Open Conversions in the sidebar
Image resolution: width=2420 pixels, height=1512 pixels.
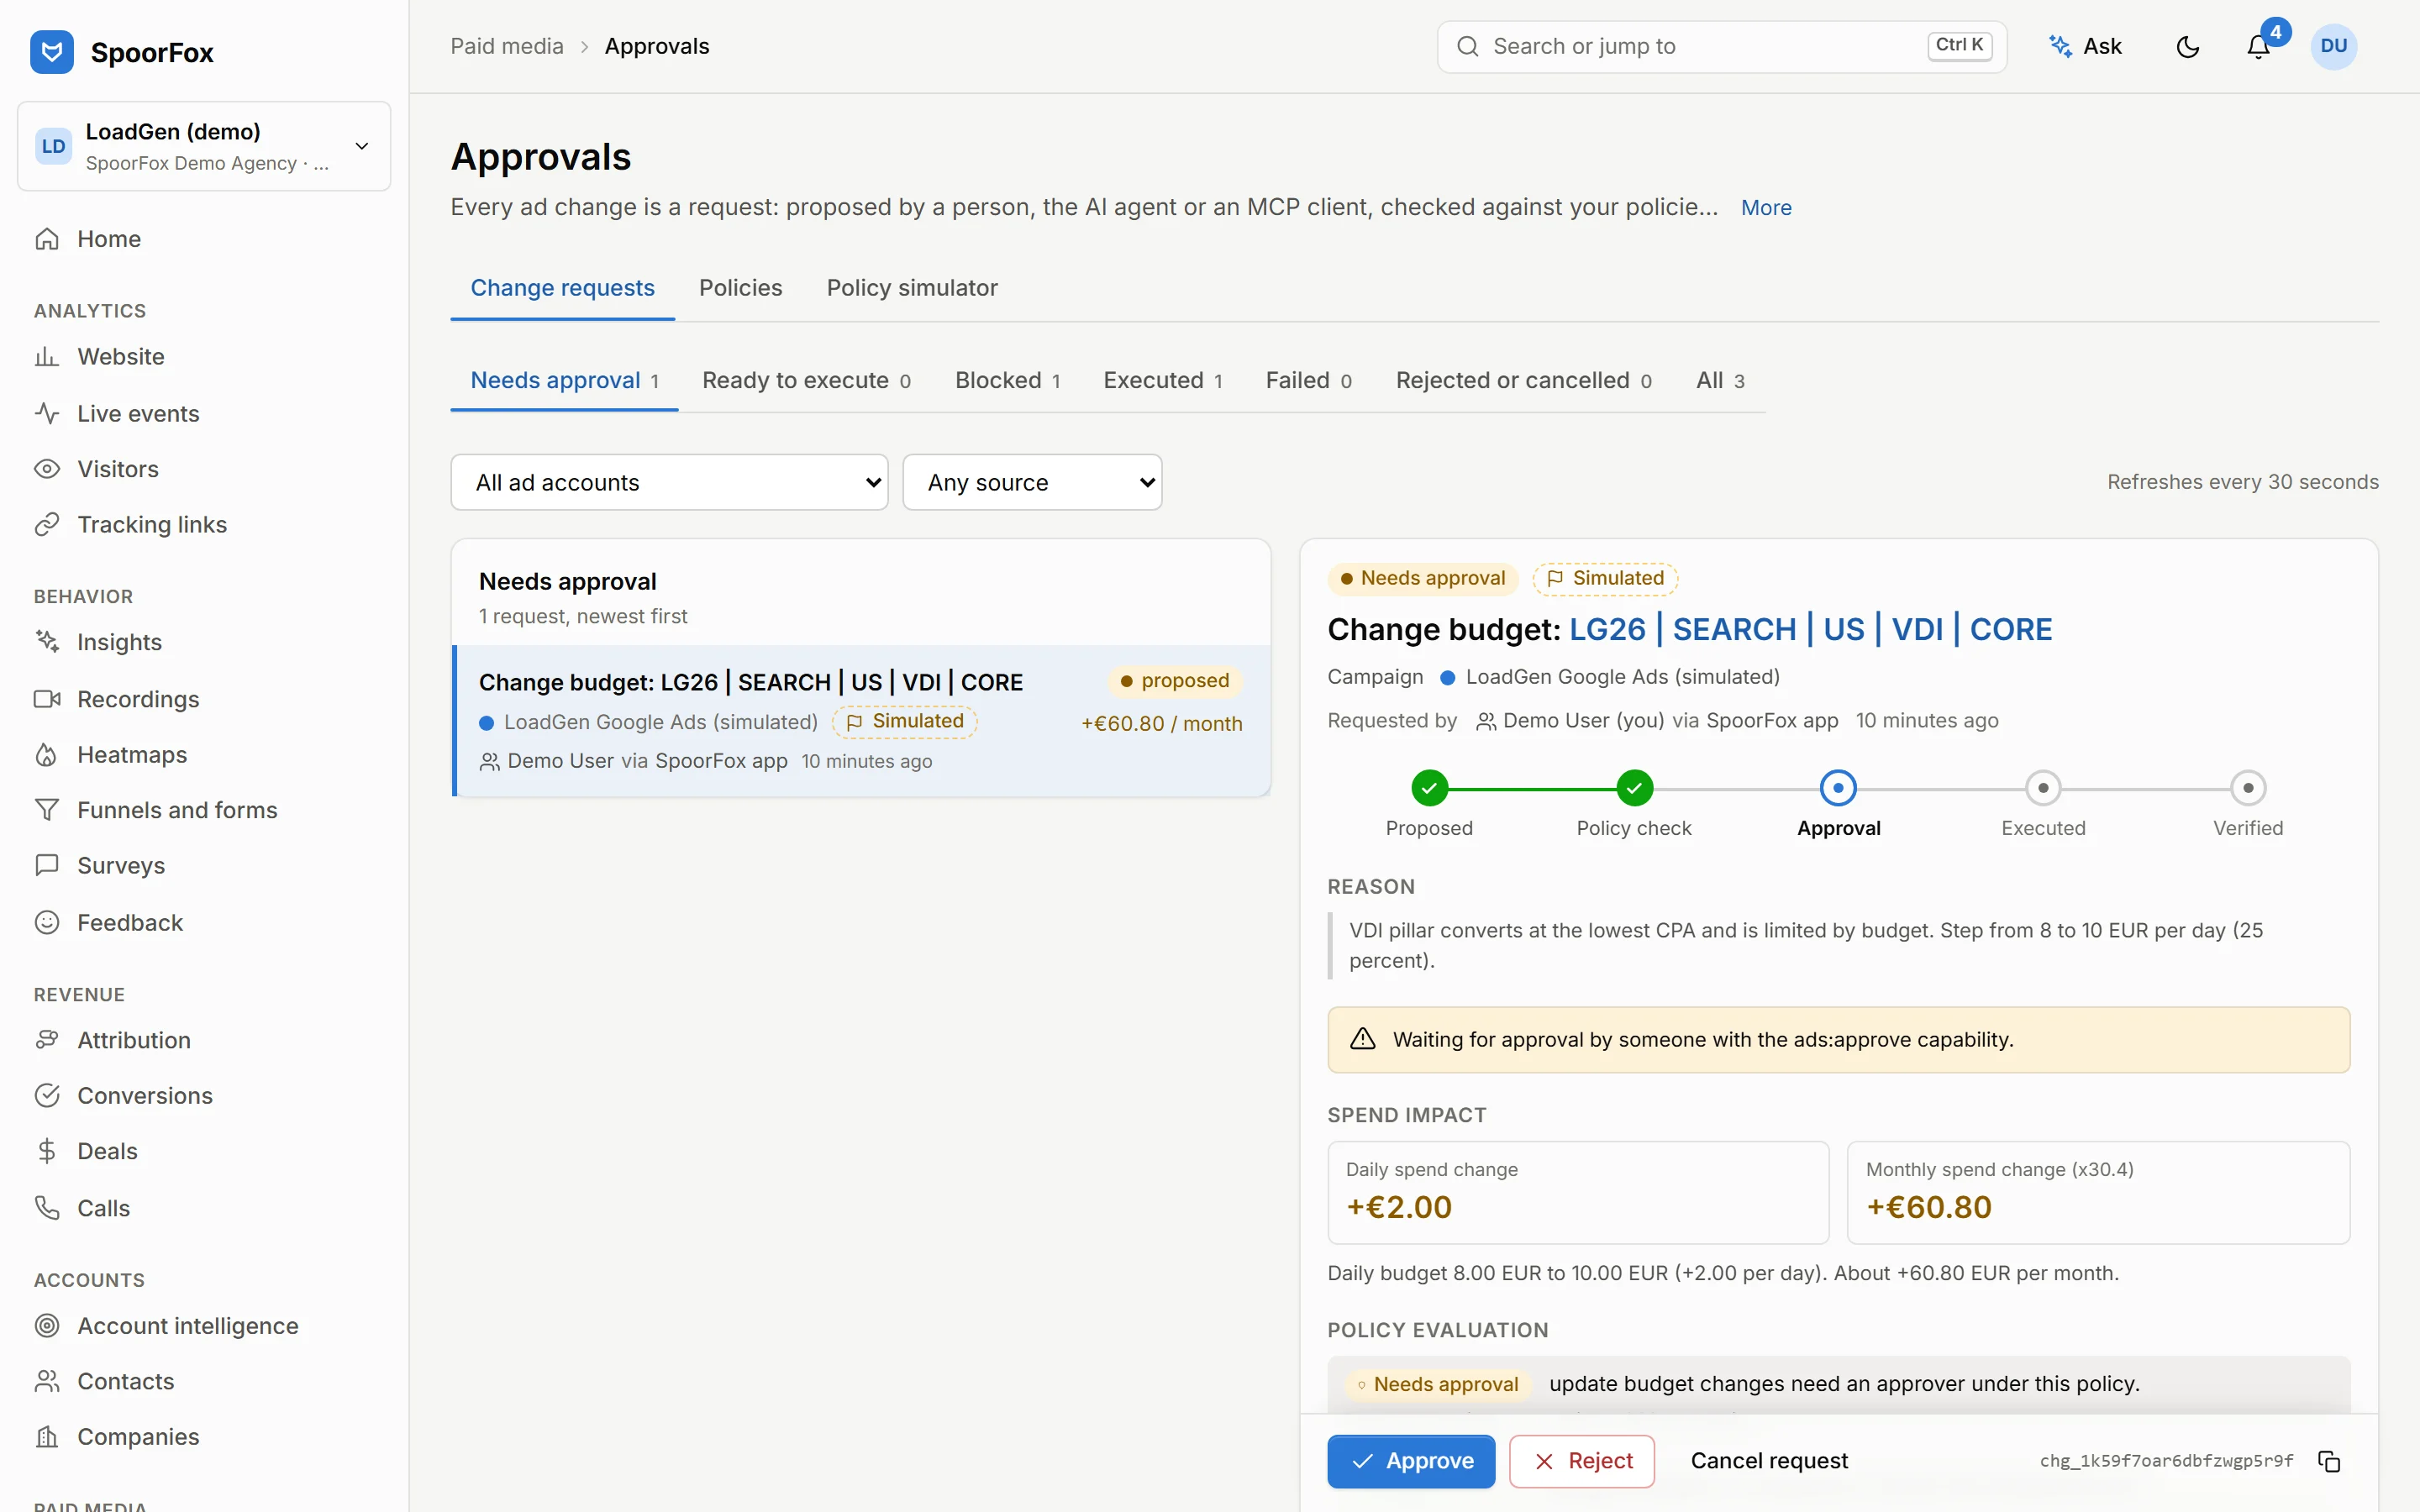(x=203, y=1095)
